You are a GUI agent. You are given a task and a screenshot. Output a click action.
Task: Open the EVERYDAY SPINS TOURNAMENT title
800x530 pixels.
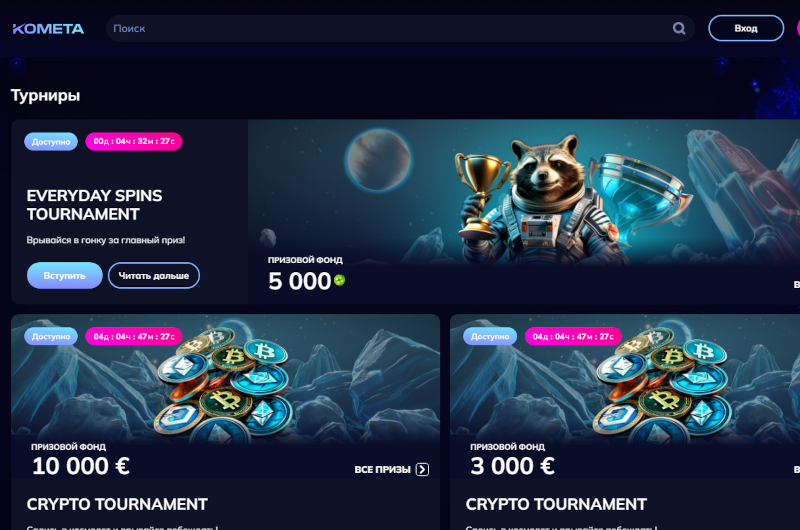pos(94,205)
